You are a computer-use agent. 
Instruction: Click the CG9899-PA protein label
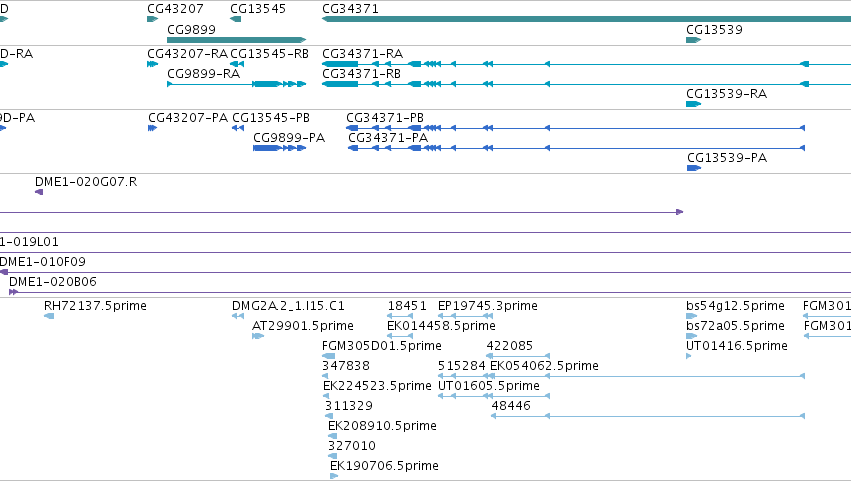pyautogui.click(x=289, y=138)
